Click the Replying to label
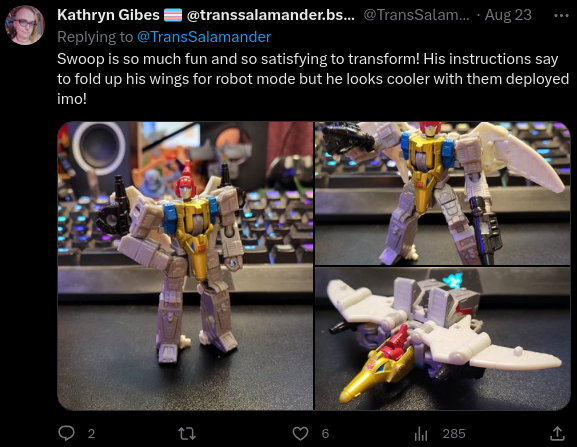Image resolution: width=577 pixels, height=447 pixels. tap(95, 37)
